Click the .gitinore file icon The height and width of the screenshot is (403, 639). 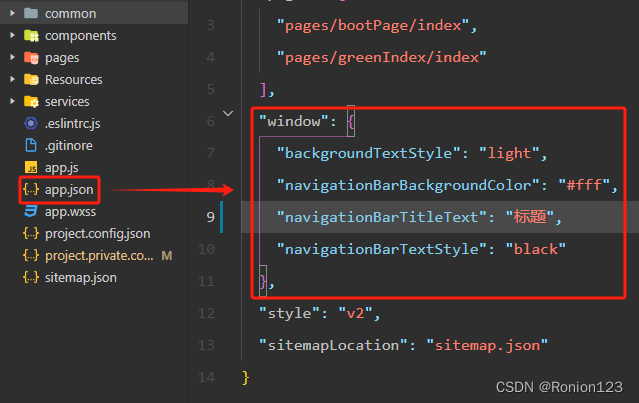tap(31, 145)
